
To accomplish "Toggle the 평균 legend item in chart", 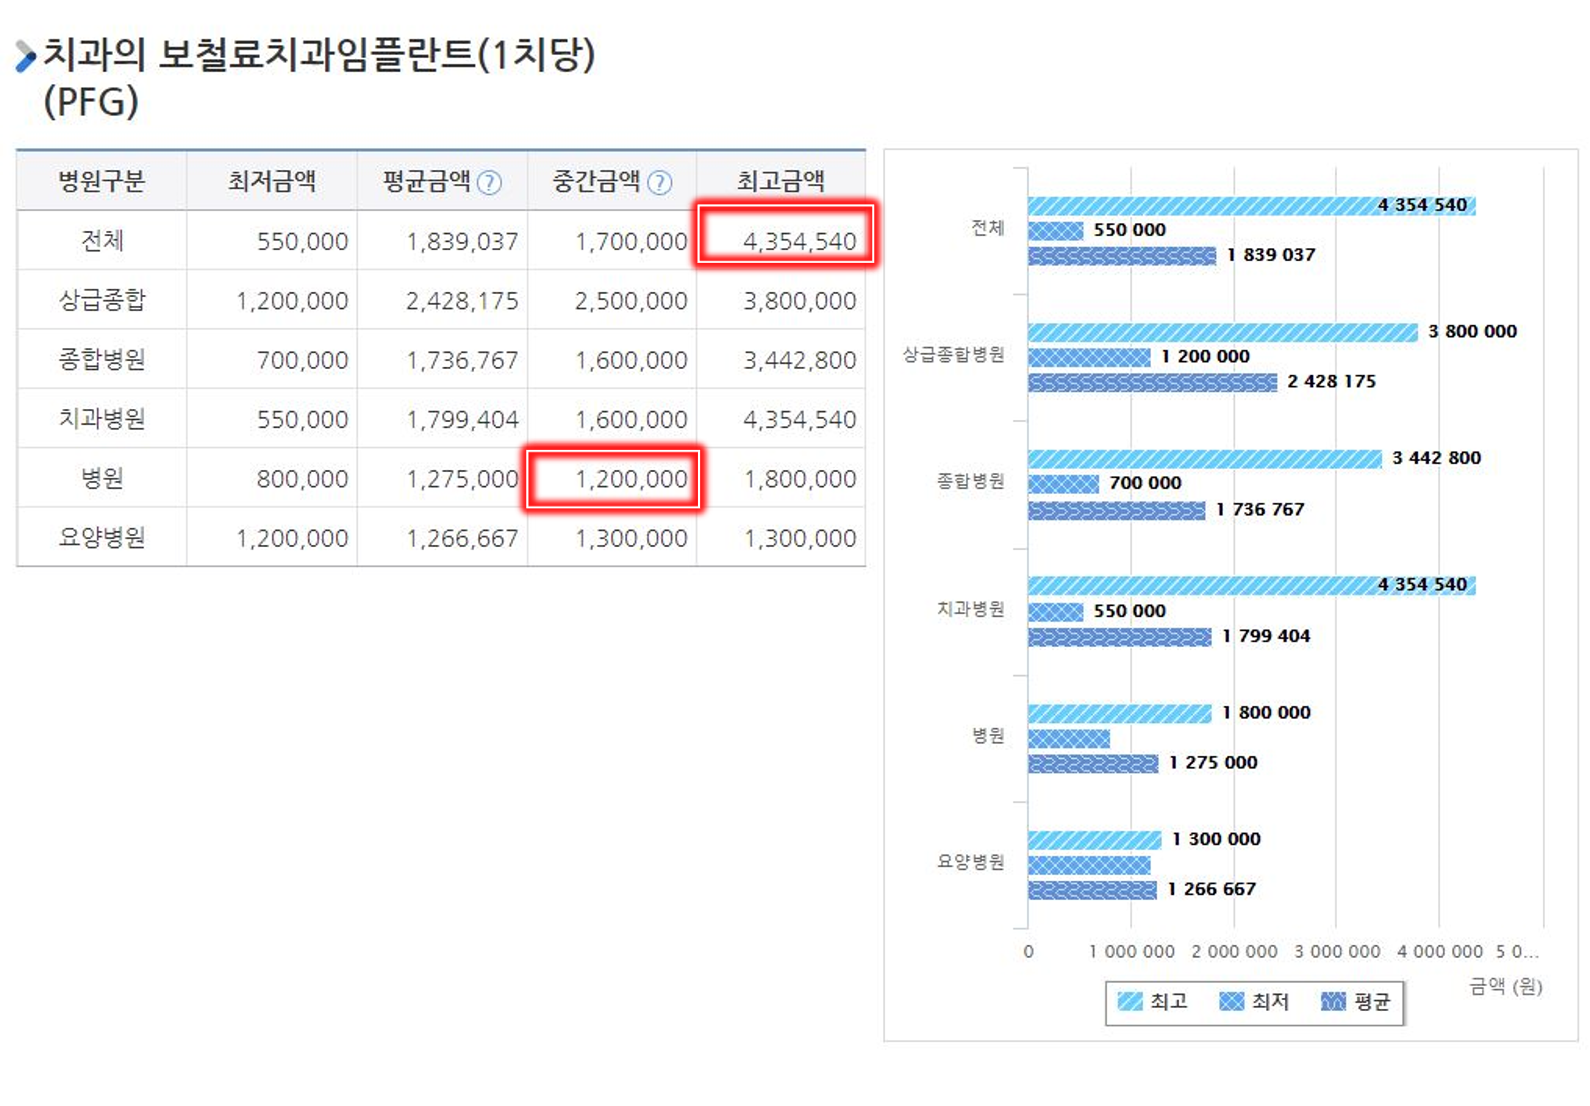I will tap(1356, 1001).
